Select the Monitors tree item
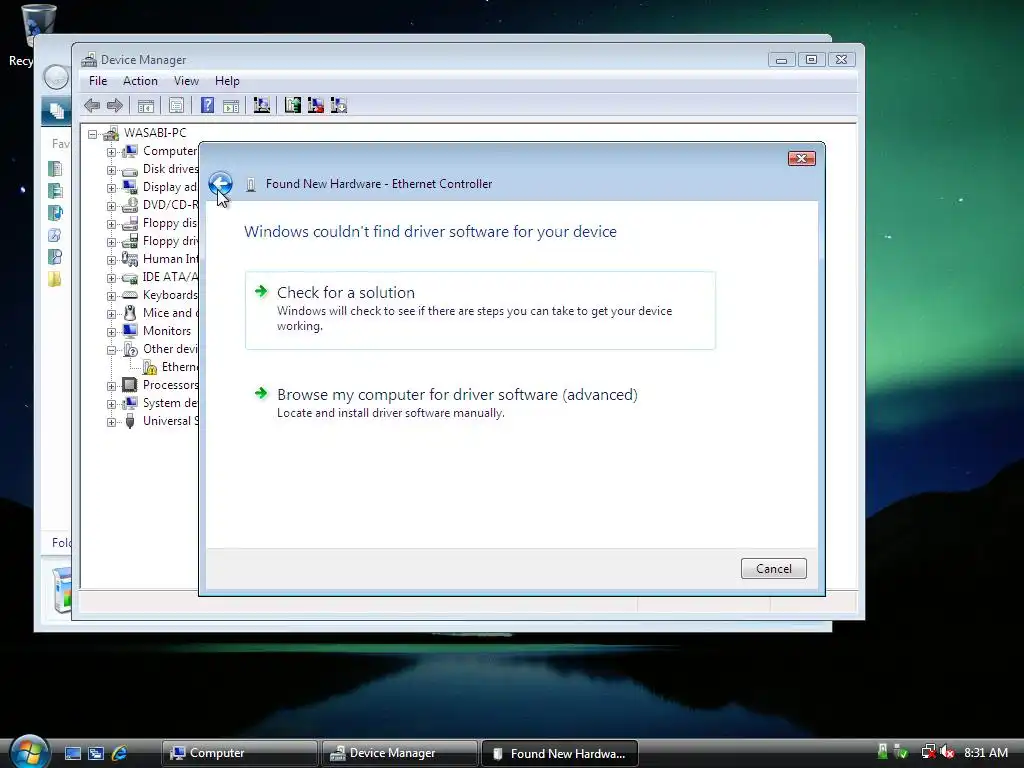This screenshot has height=768, width=1024. pos(167,331)
